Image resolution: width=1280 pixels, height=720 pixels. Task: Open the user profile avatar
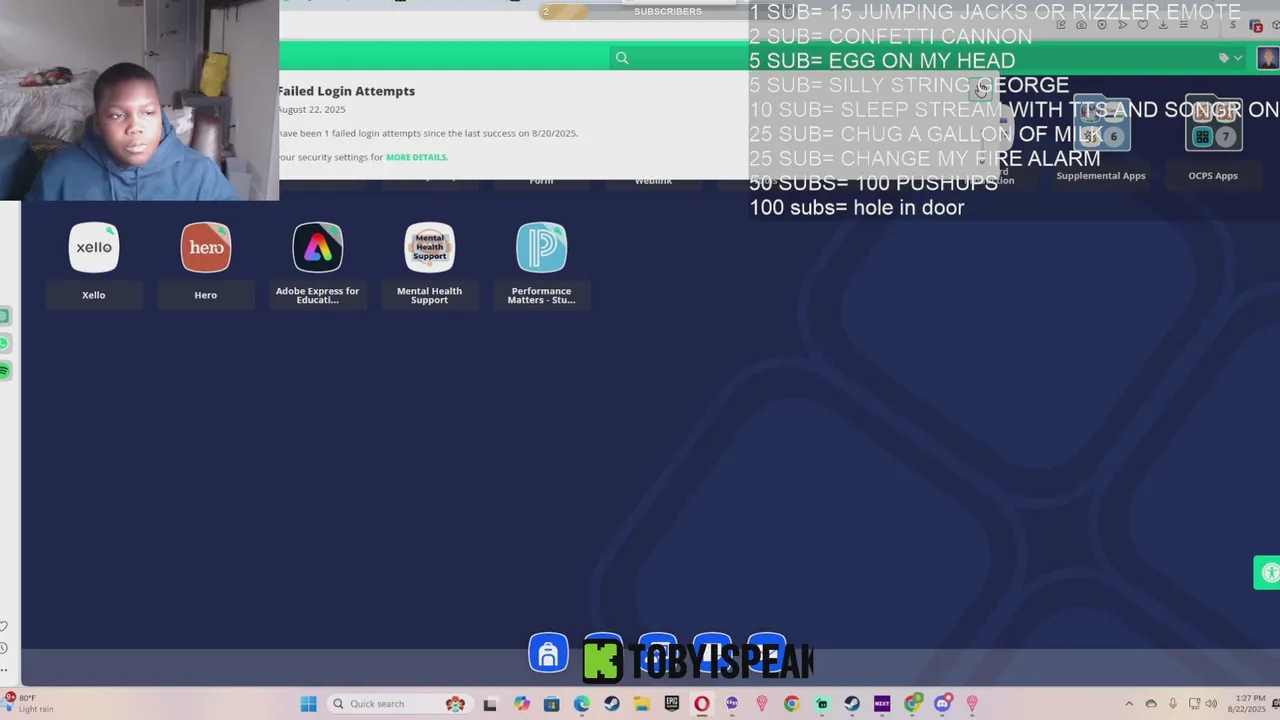click(x=1268, y=58)
